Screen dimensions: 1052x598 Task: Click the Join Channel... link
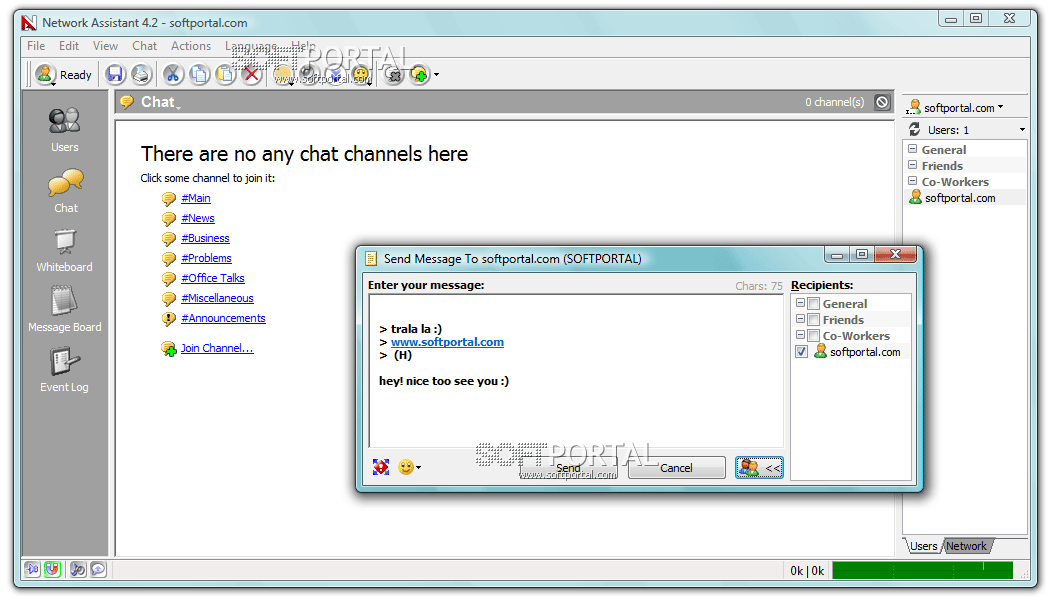pyautogui.click(x=217, y=348)
